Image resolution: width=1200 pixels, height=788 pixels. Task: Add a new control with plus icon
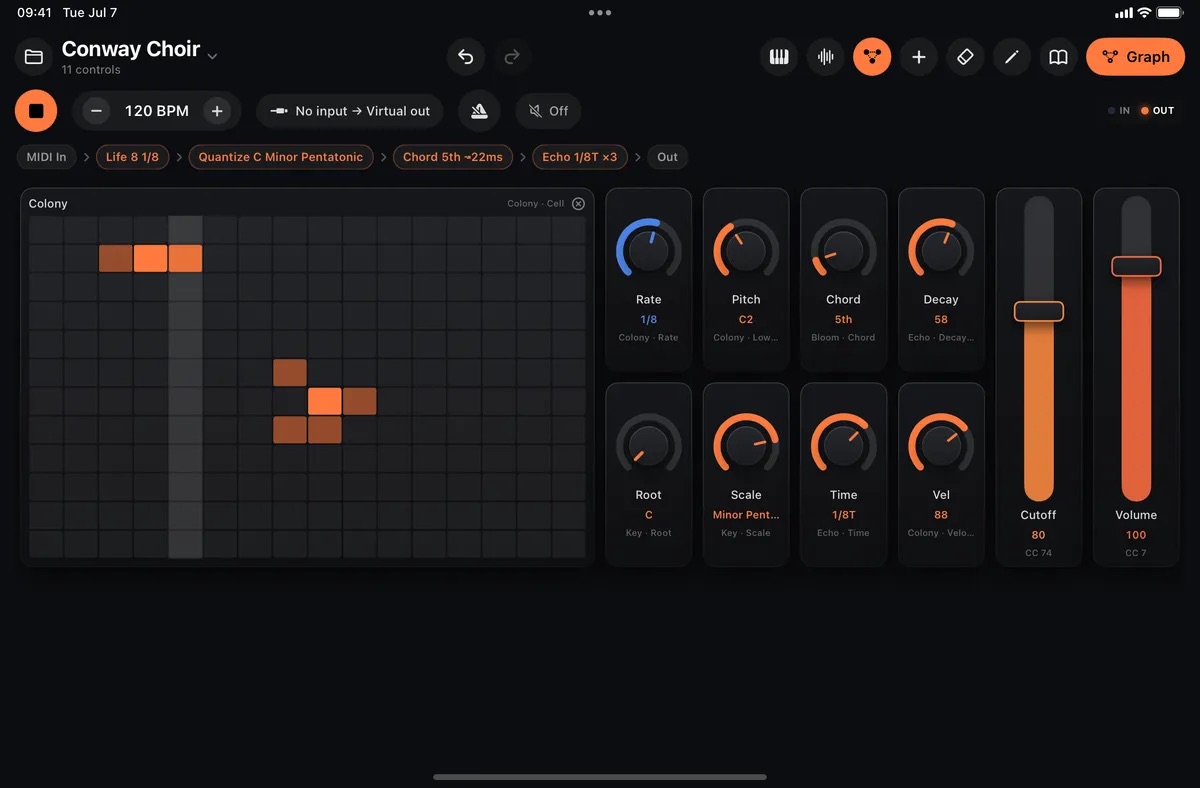(919, 57)
